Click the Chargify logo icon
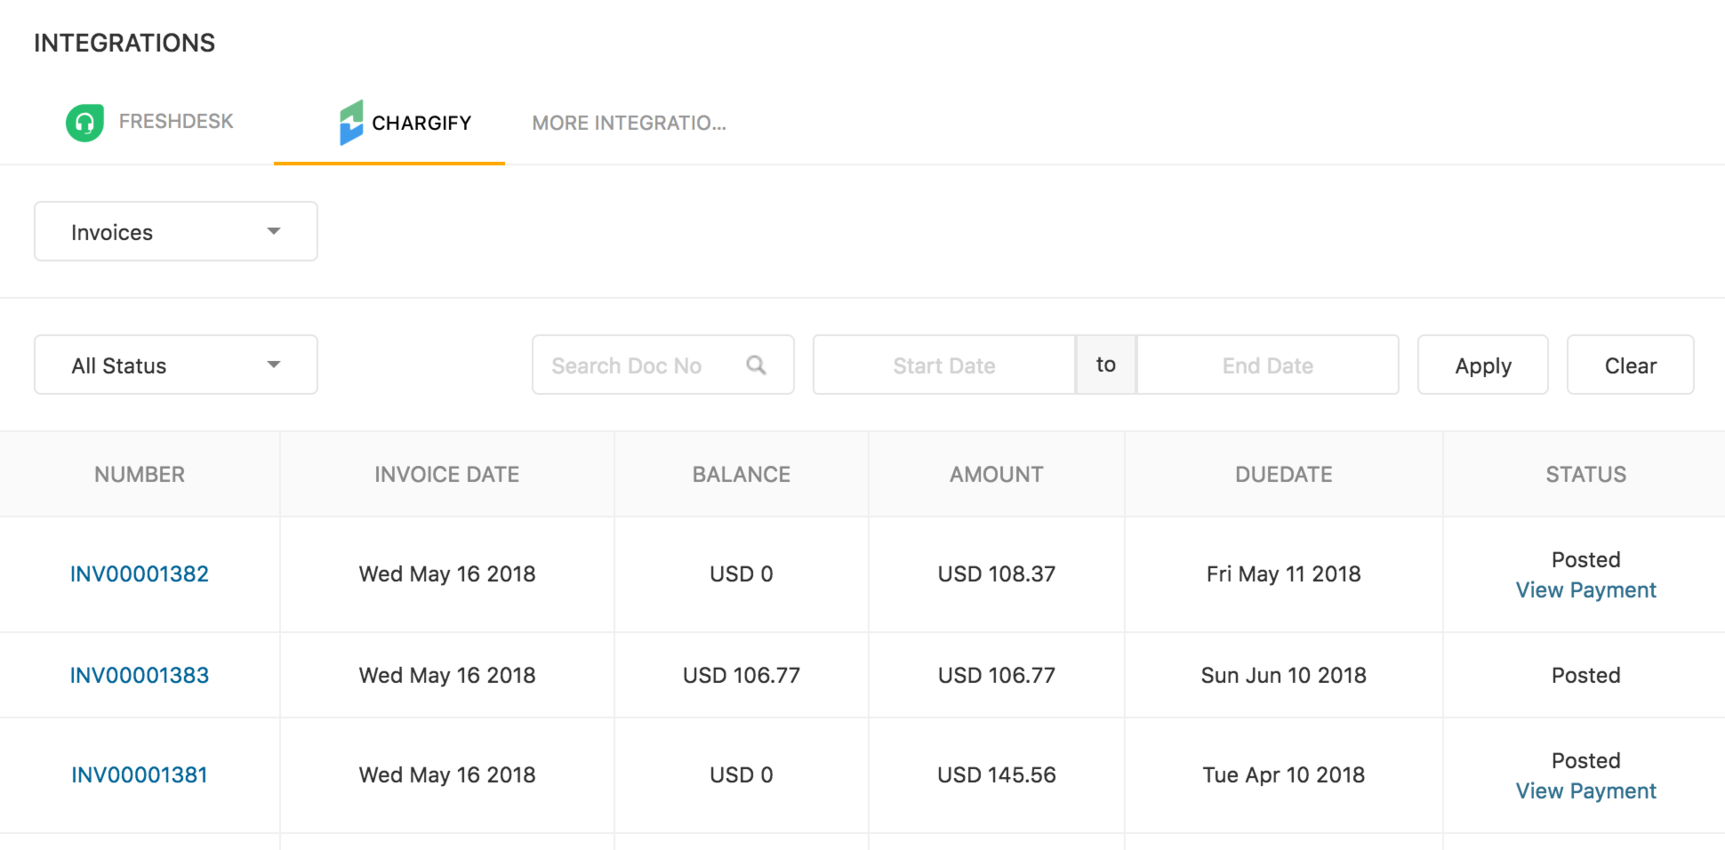The height and width of the screenshot is (850, 1725). pyautogui.click(x=350, y=123)
